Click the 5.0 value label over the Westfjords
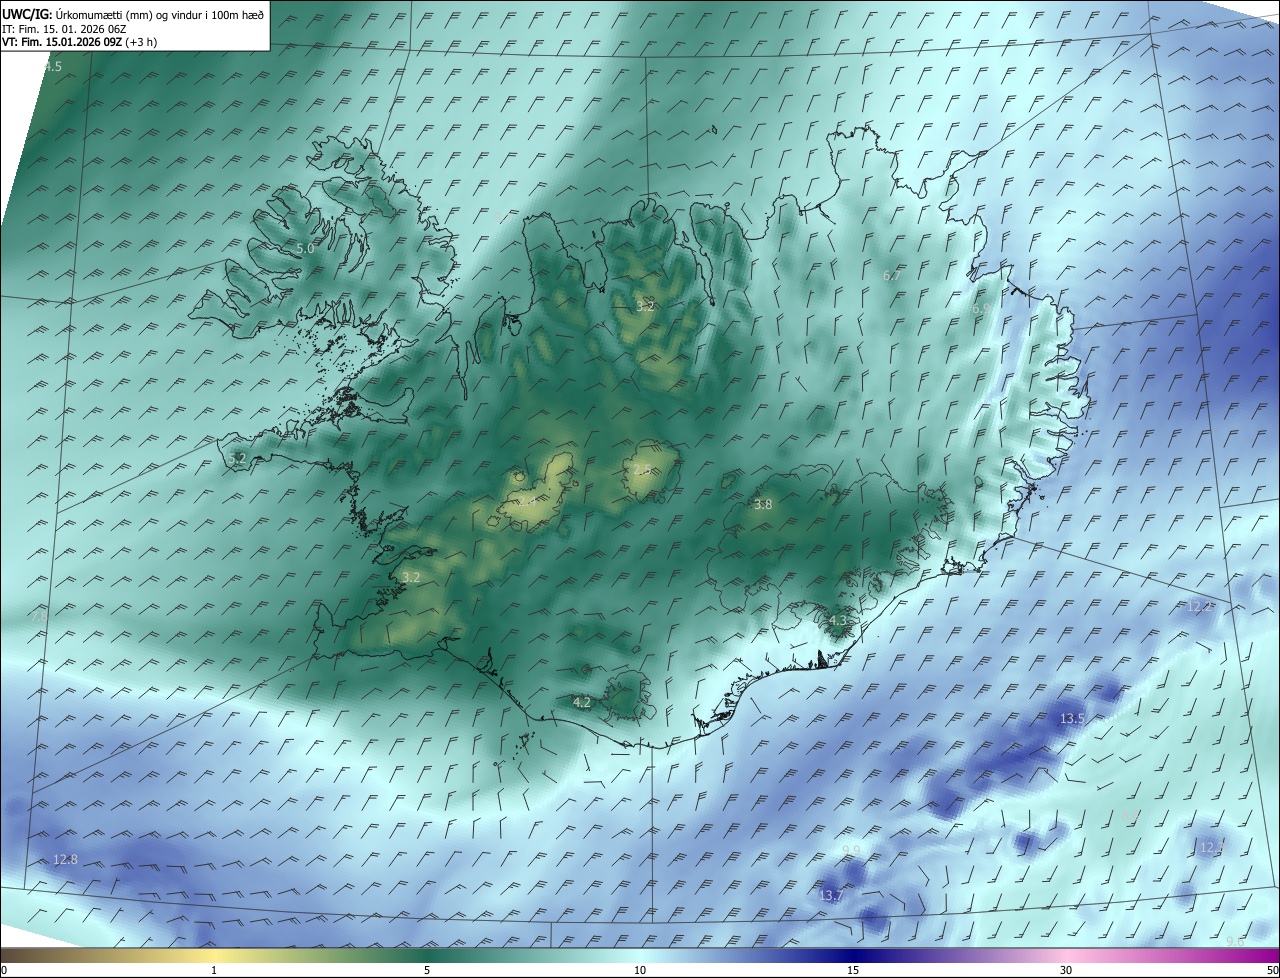 [305, 248]
